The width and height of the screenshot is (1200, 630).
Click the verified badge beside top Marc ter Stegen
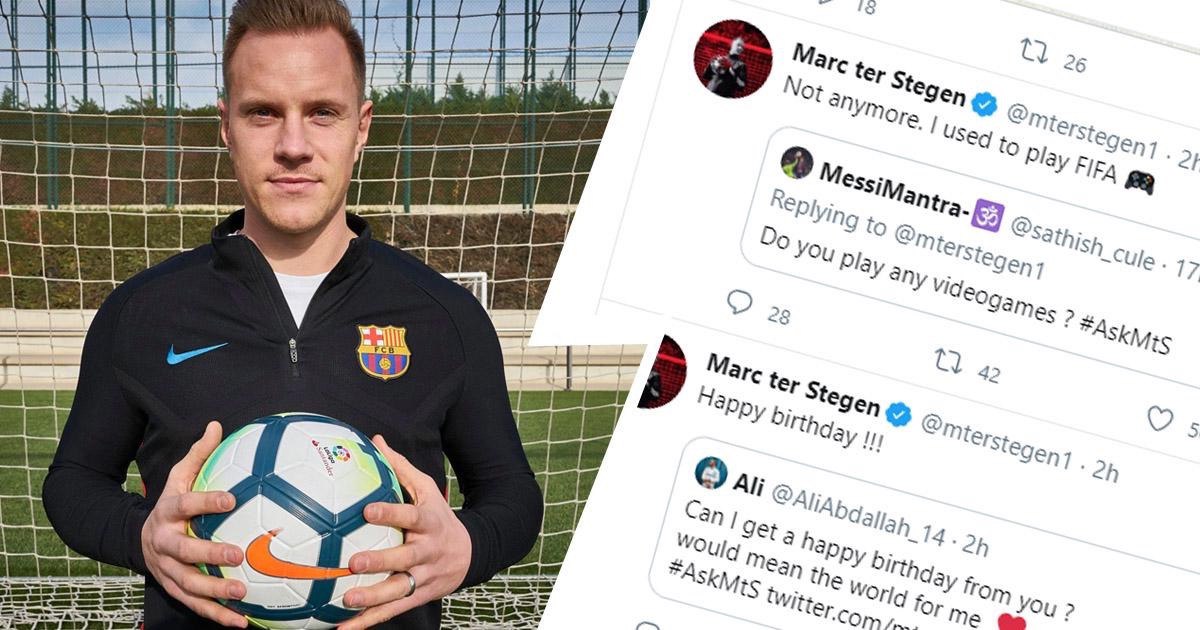point(984,103)
